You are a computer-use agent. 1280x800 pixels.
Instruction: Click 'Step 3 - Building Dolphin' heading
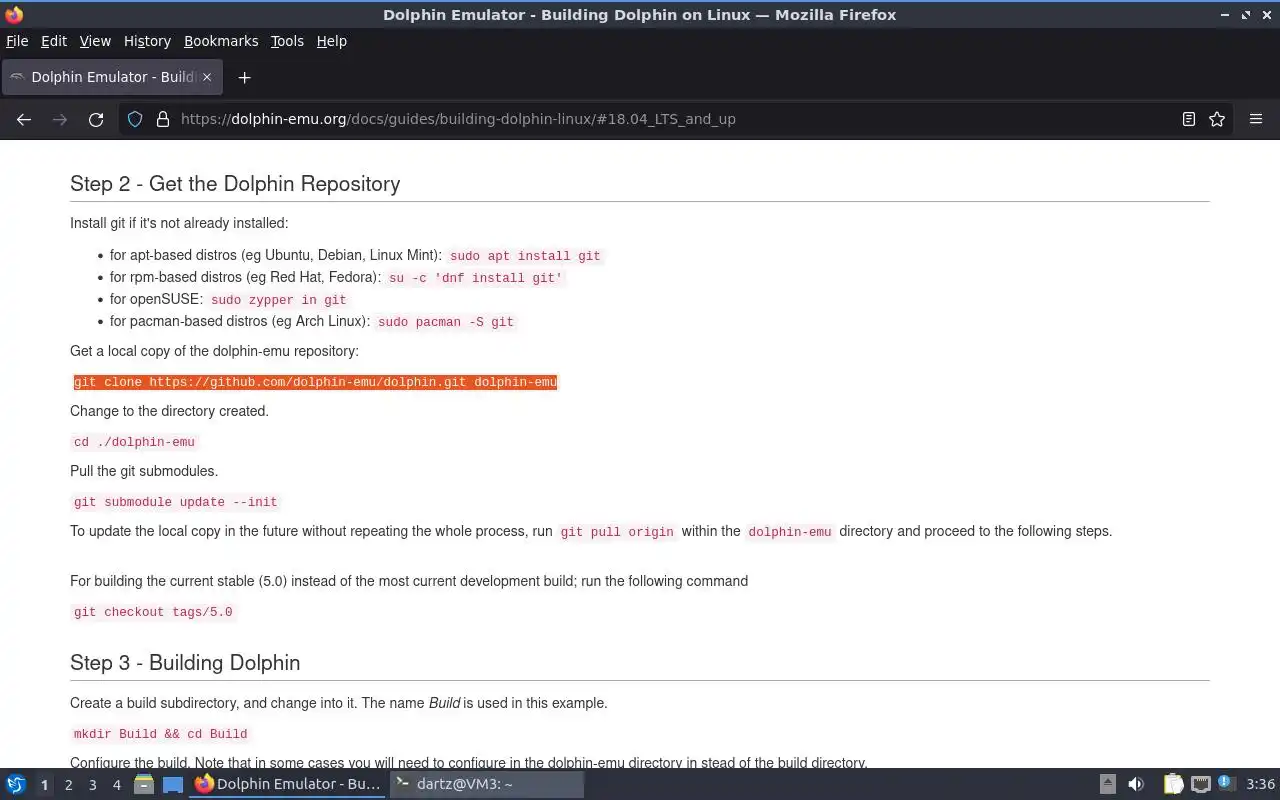click(185, 663)
